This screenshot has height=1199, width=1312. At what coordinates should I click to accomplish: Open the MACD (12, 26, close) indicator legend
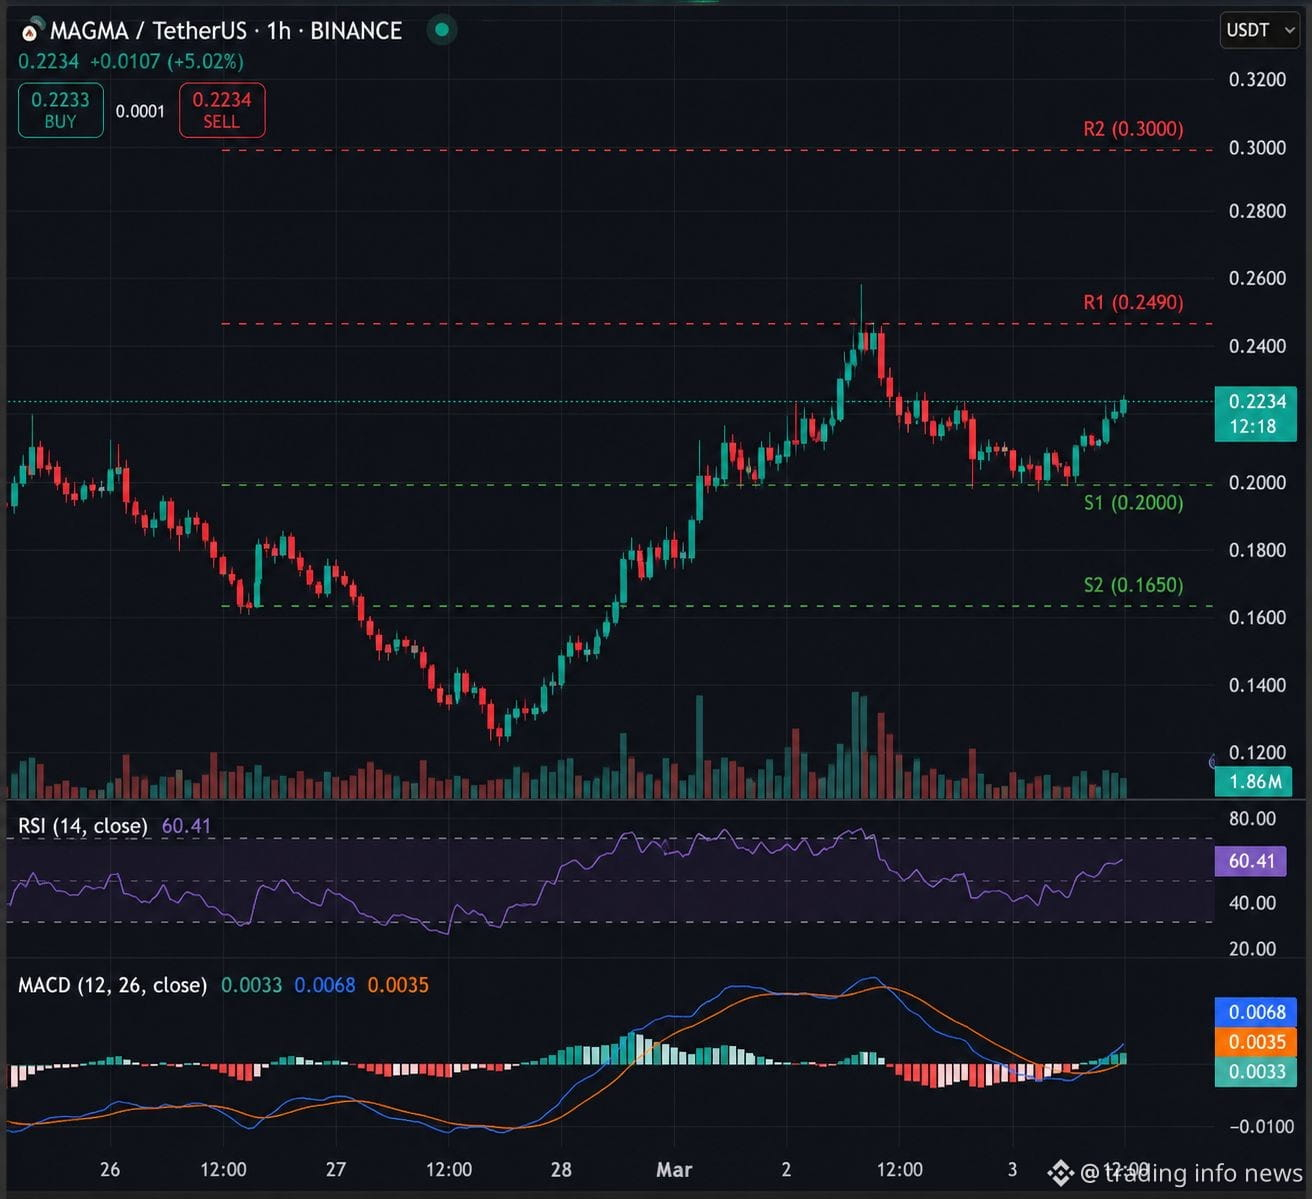point(112,985)
